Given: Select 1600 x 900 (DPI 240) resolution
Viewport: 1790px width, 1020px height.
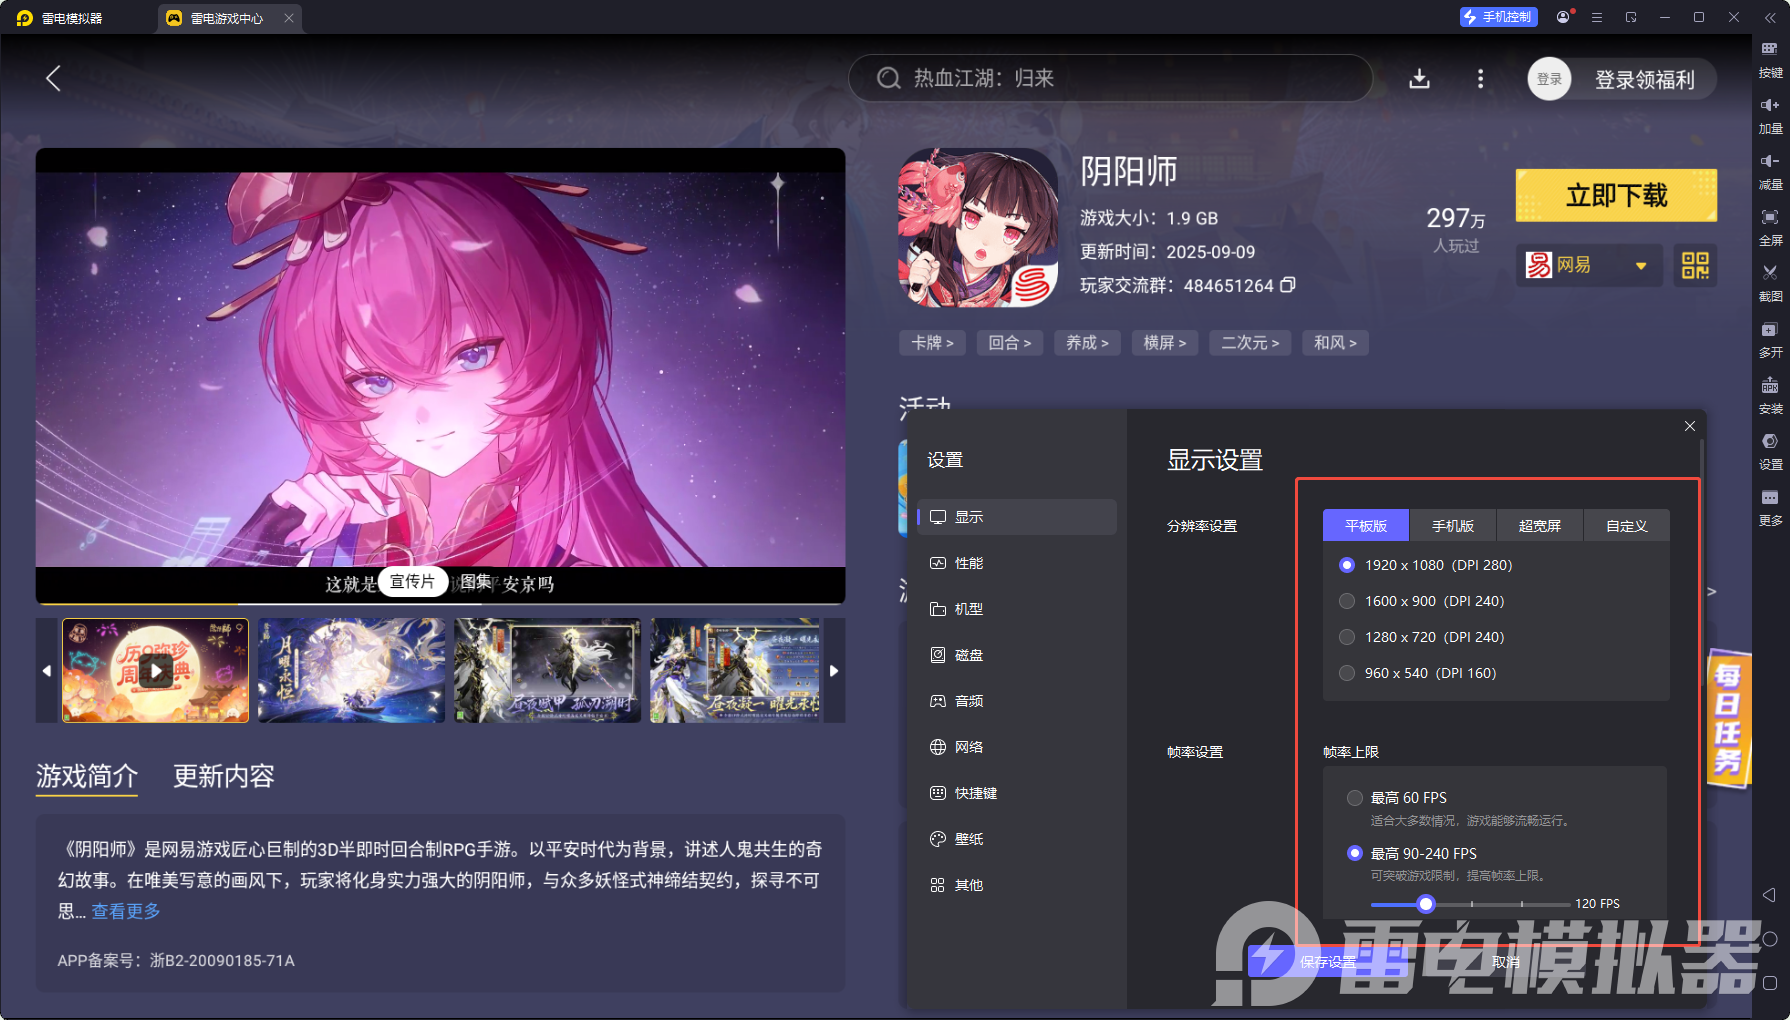Looking at the screenshot, I should 1421,601.
